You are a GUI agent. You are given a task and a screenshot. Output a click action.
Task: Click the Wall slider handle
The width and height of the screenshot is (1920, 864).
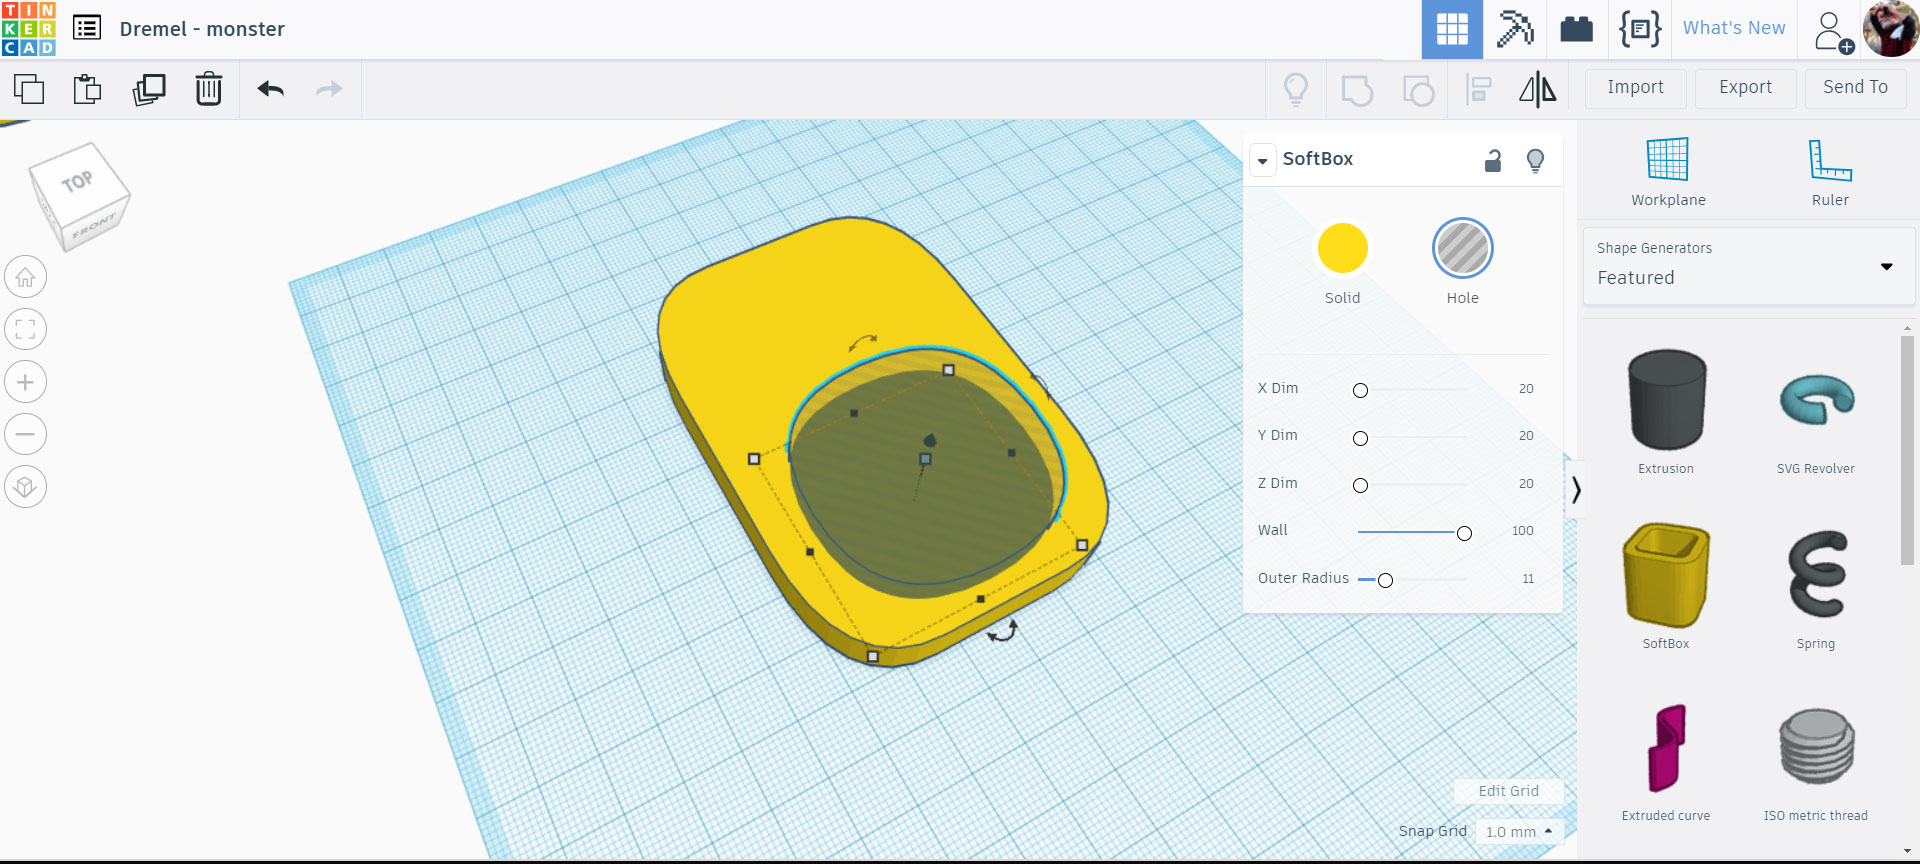tap(1464, 533)
